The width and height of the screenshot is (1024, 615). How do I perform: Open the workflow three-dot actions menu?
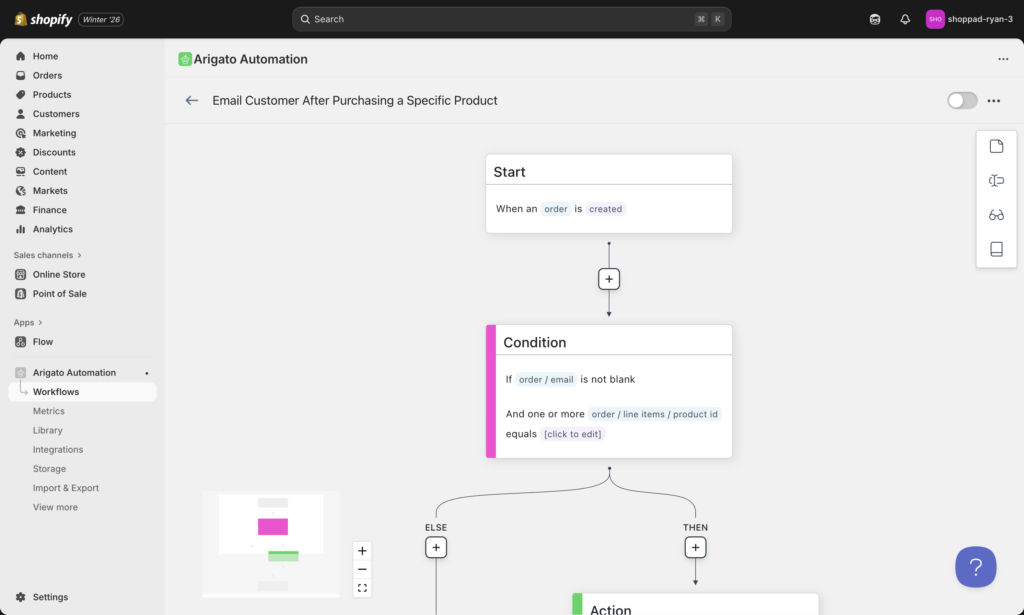click(x=994, y=100)
